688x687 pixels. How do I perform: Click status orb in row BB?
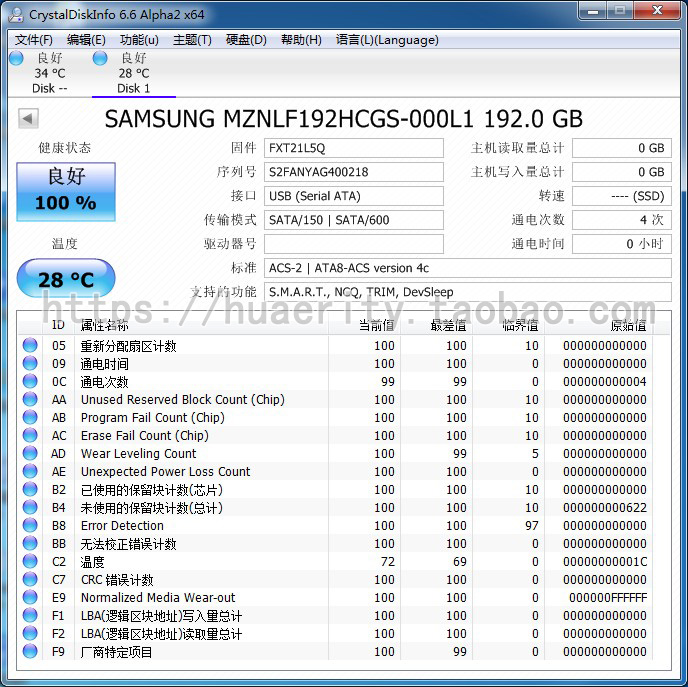point(30,543)
